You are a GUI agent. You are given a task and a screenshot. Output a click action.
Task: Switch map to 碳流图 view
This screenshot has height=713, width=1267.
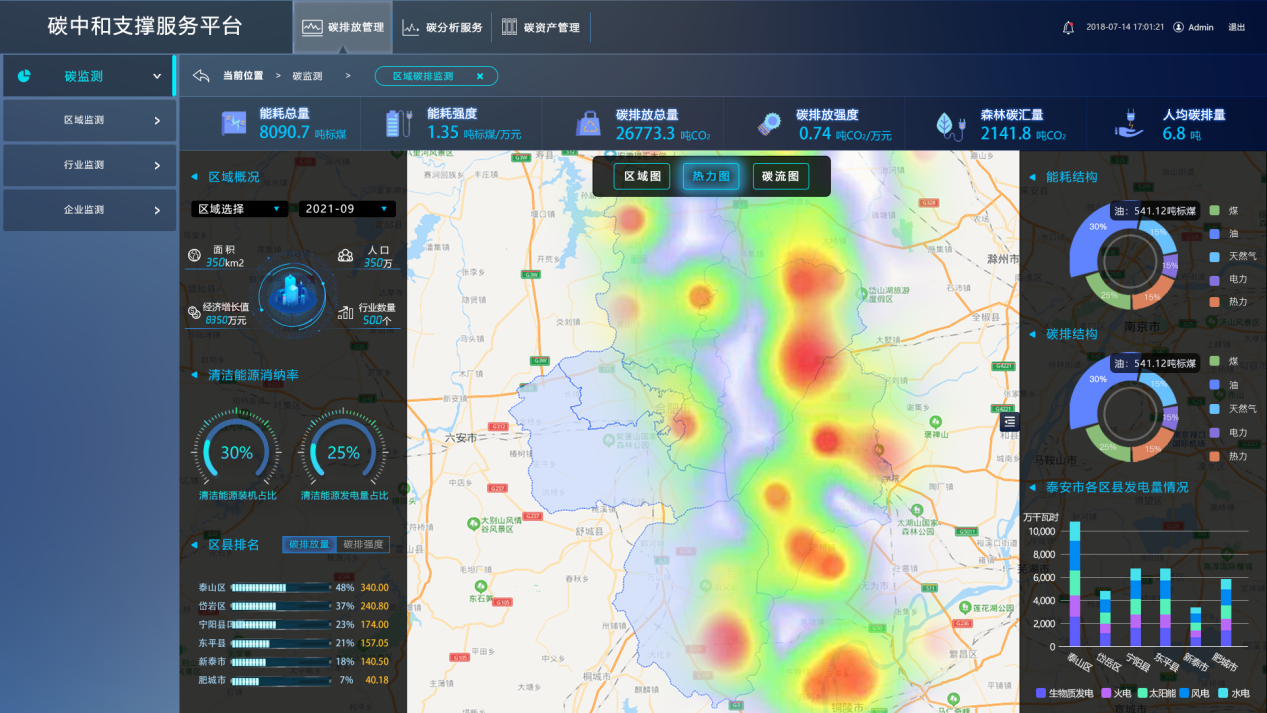(x=780, y=177)
